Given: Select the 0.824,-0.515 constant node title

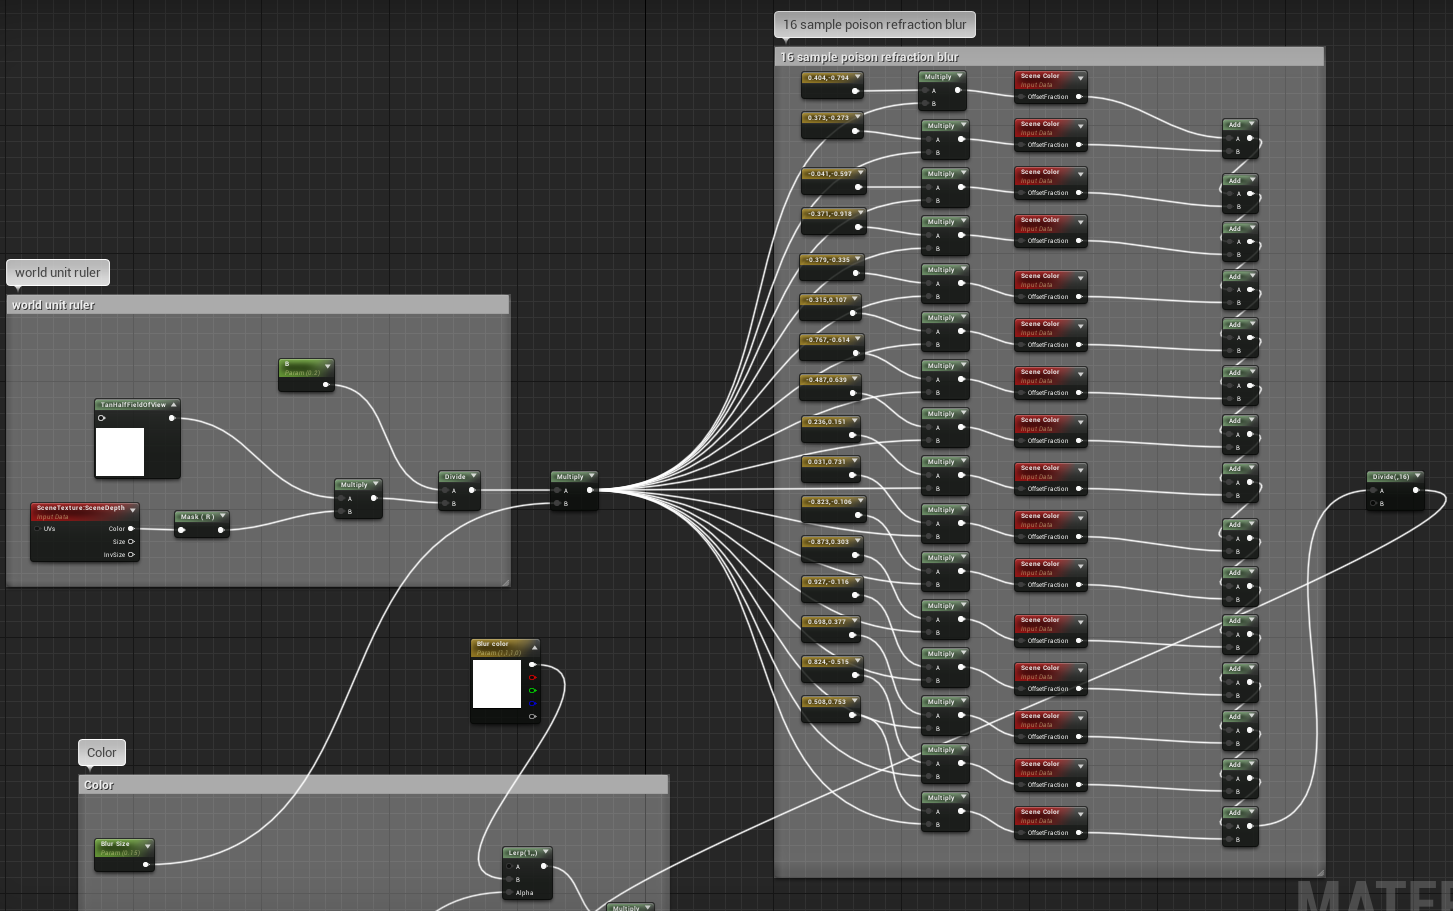Looking at the screenshot, I should coord(828,662).
